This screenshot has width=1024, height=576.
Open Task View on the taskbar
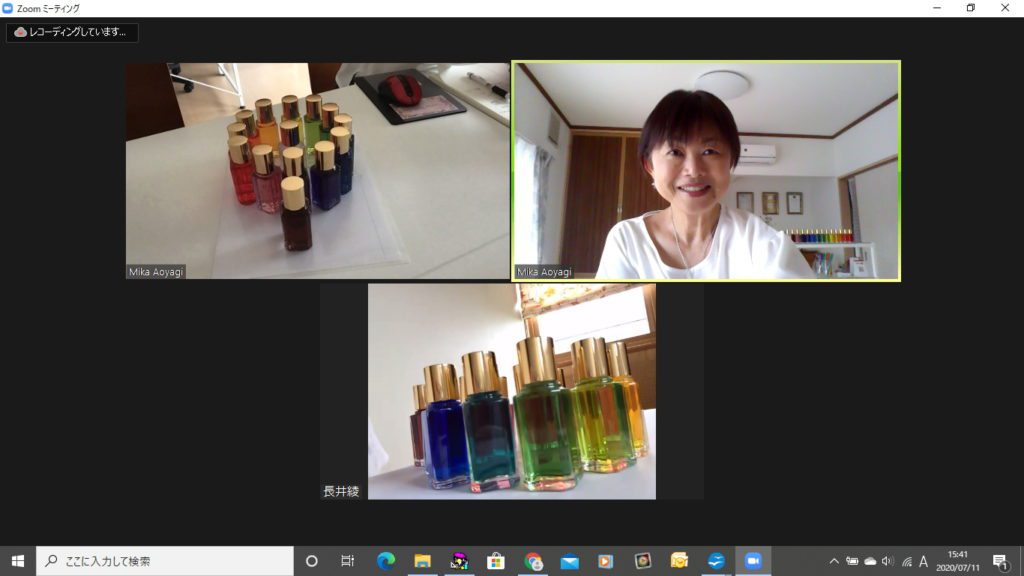point(347,561)
